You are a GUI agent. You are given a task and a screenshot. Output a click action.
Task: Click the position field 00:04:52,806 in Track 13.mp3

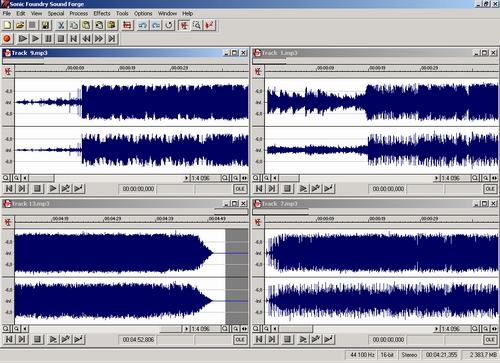tap(138, 340)
